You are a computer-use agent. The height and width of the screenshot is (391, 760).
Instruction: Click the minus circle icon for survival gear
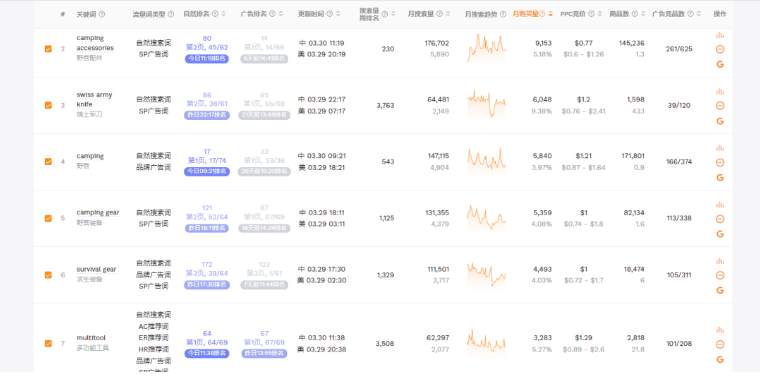pos(720,275)
